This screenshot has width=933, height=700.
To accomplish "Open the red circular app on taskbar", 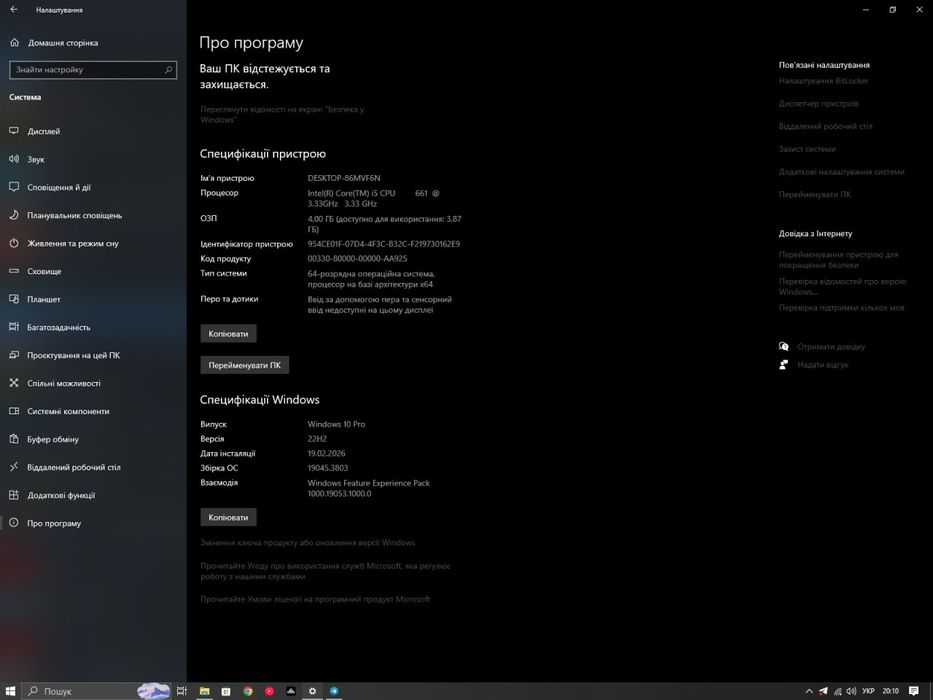I will (x=269, y=691).
